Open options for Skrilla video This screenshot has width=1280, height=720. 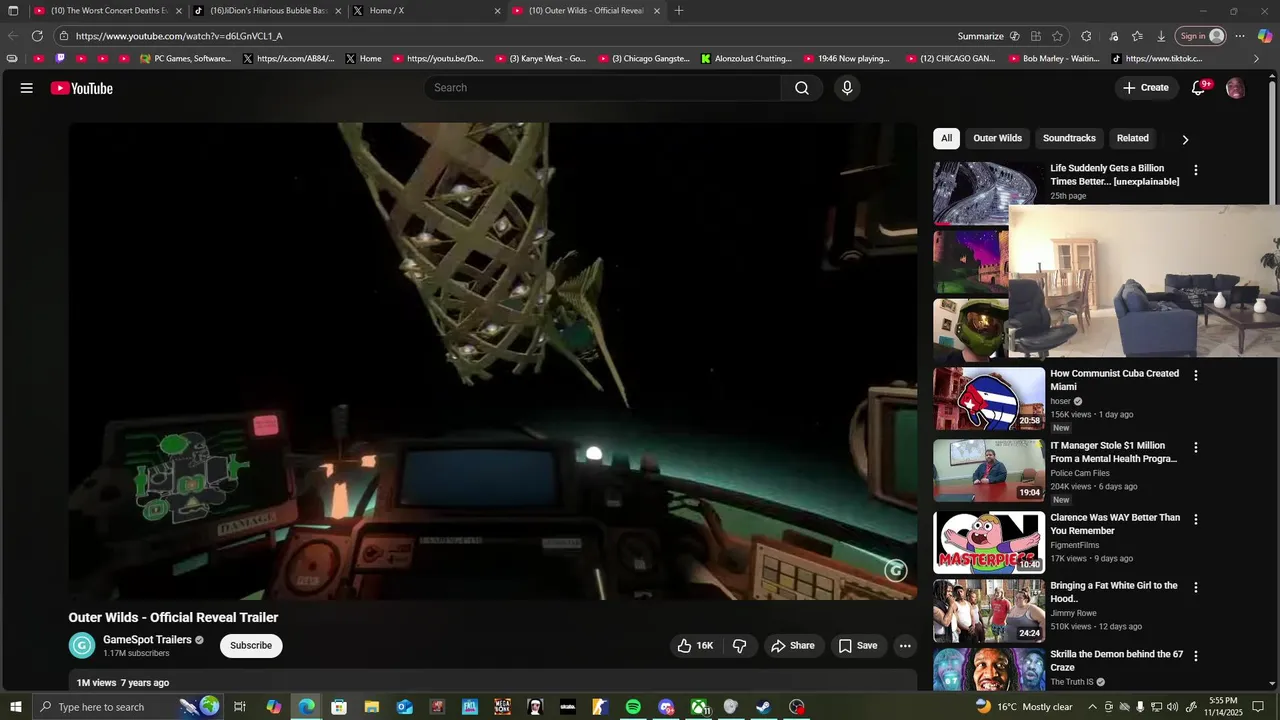(1195, 655)
